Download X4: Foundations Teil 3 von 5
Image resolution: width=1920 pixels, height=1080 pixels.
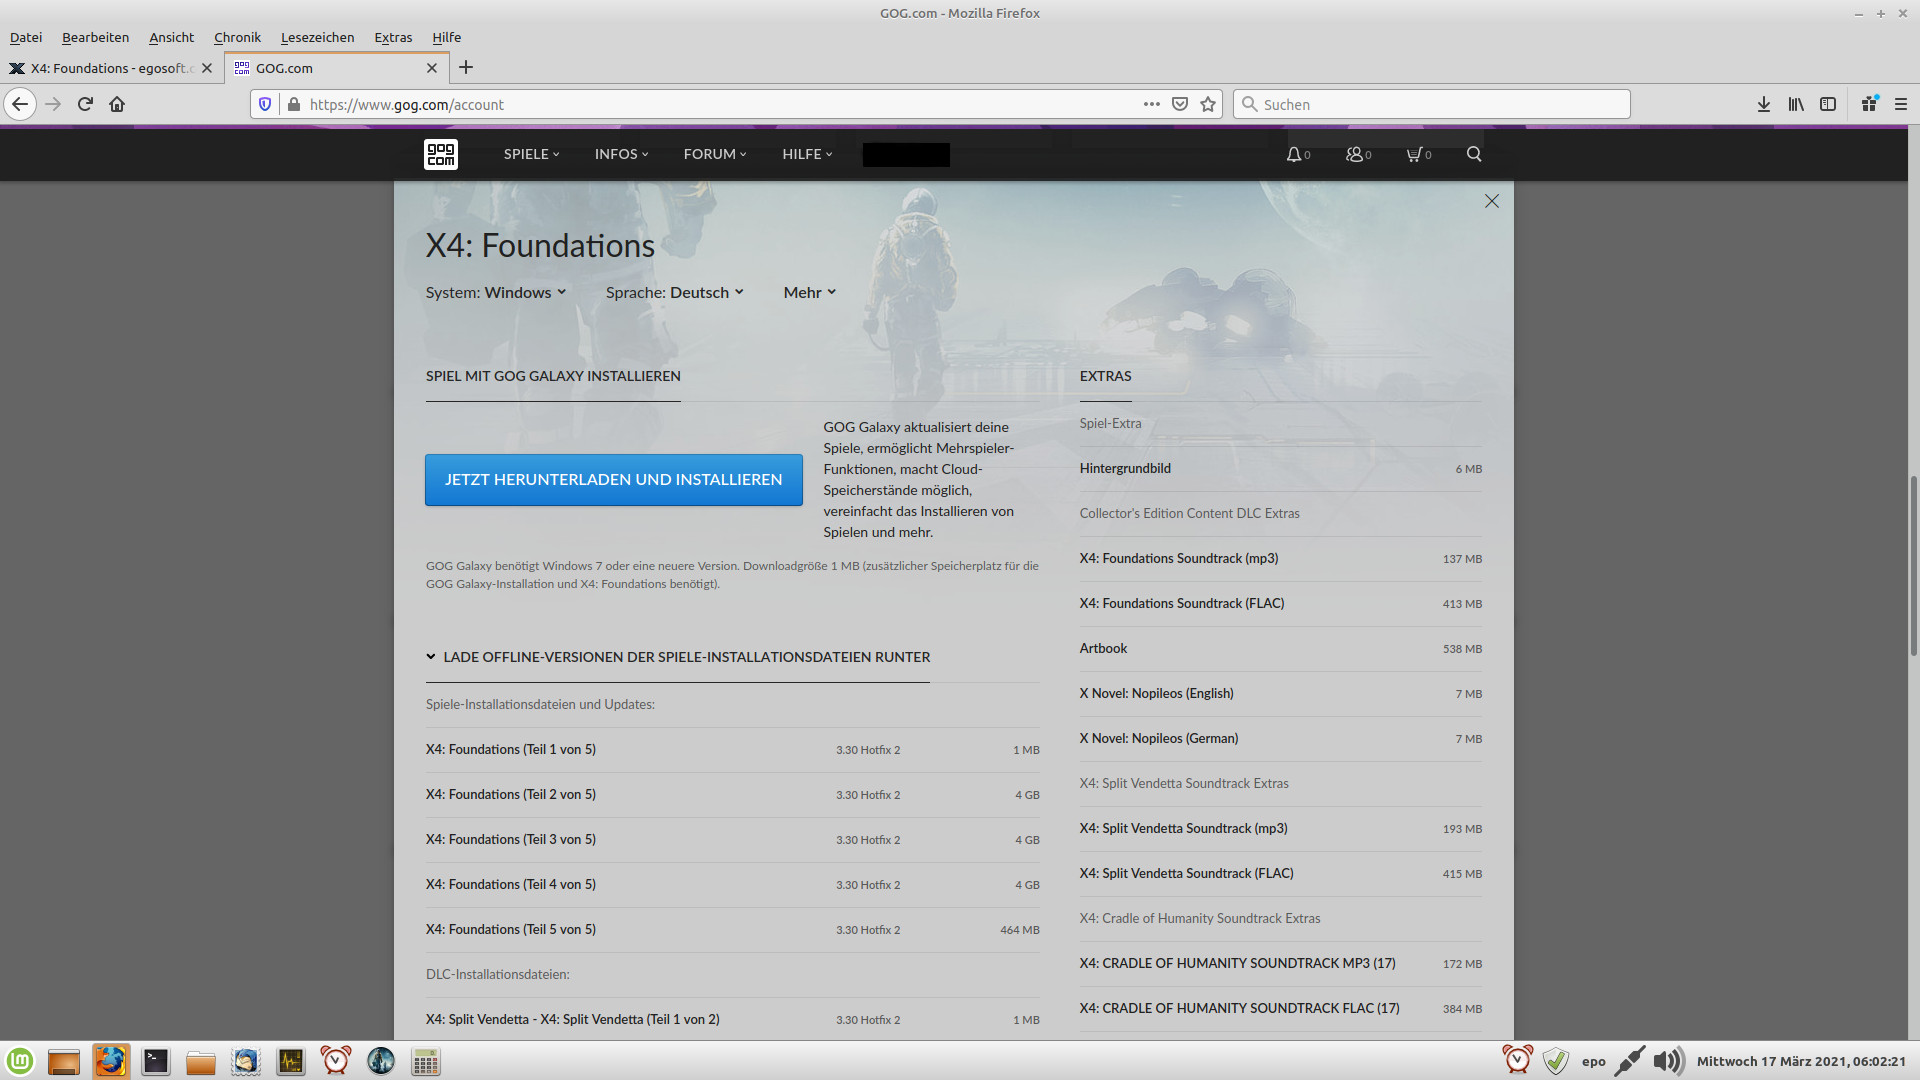[733, 840]
